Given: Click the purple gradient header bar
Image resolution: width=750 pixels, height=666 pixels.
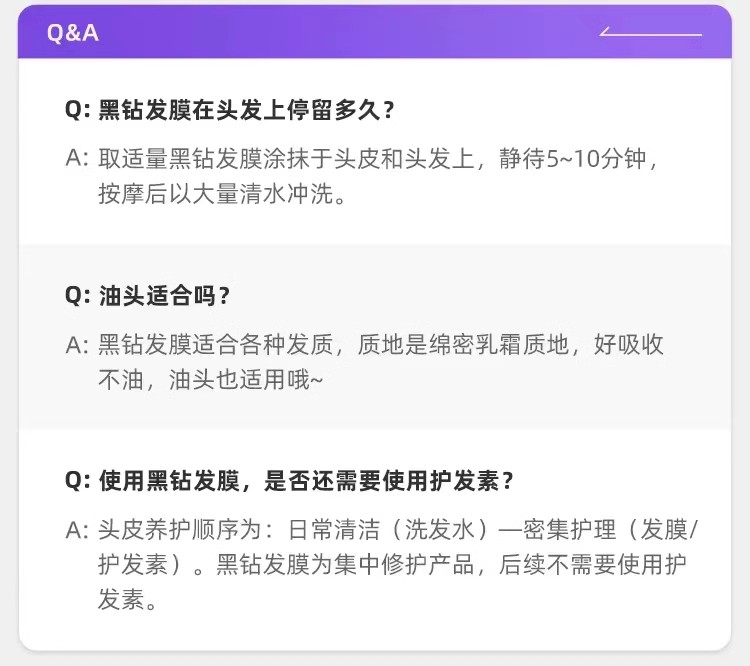Looking at the screenshot, I should tap(375, 32).
